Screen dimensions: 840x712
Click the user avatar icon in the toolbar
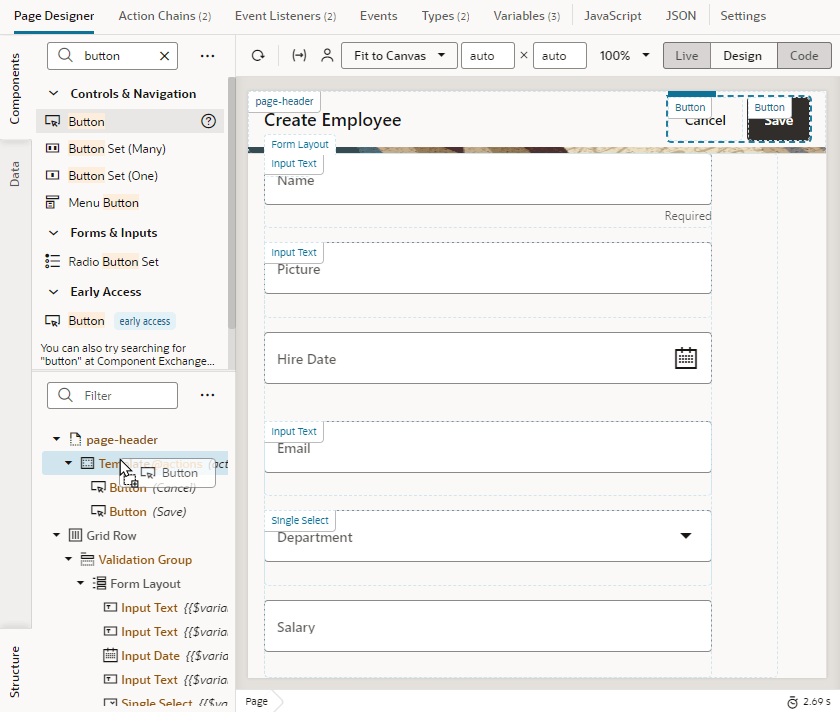coord(327,55)
